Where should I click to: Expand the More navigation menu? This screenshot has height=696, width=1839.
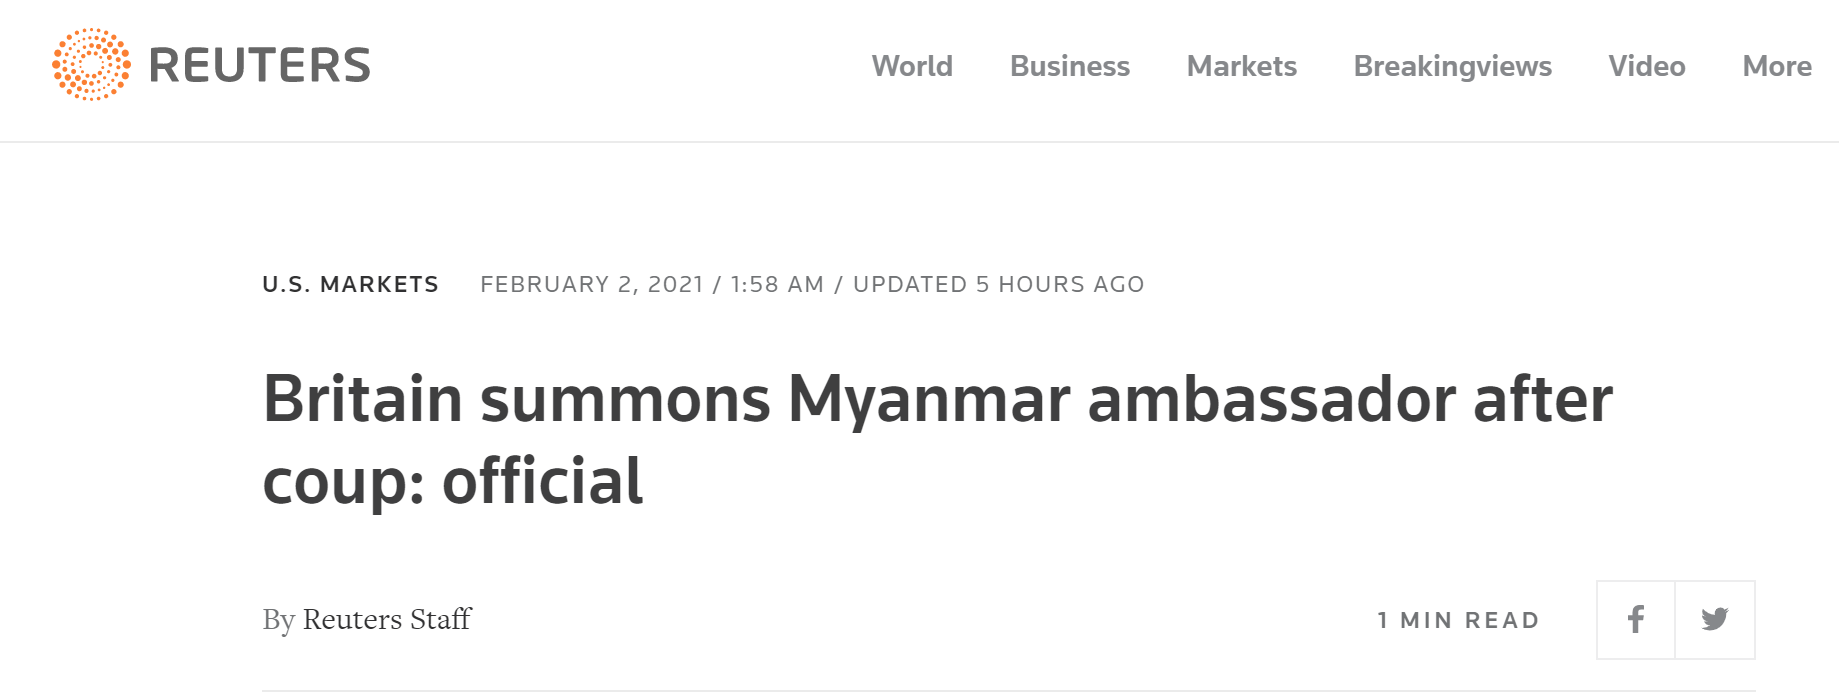coord(1776,66)
